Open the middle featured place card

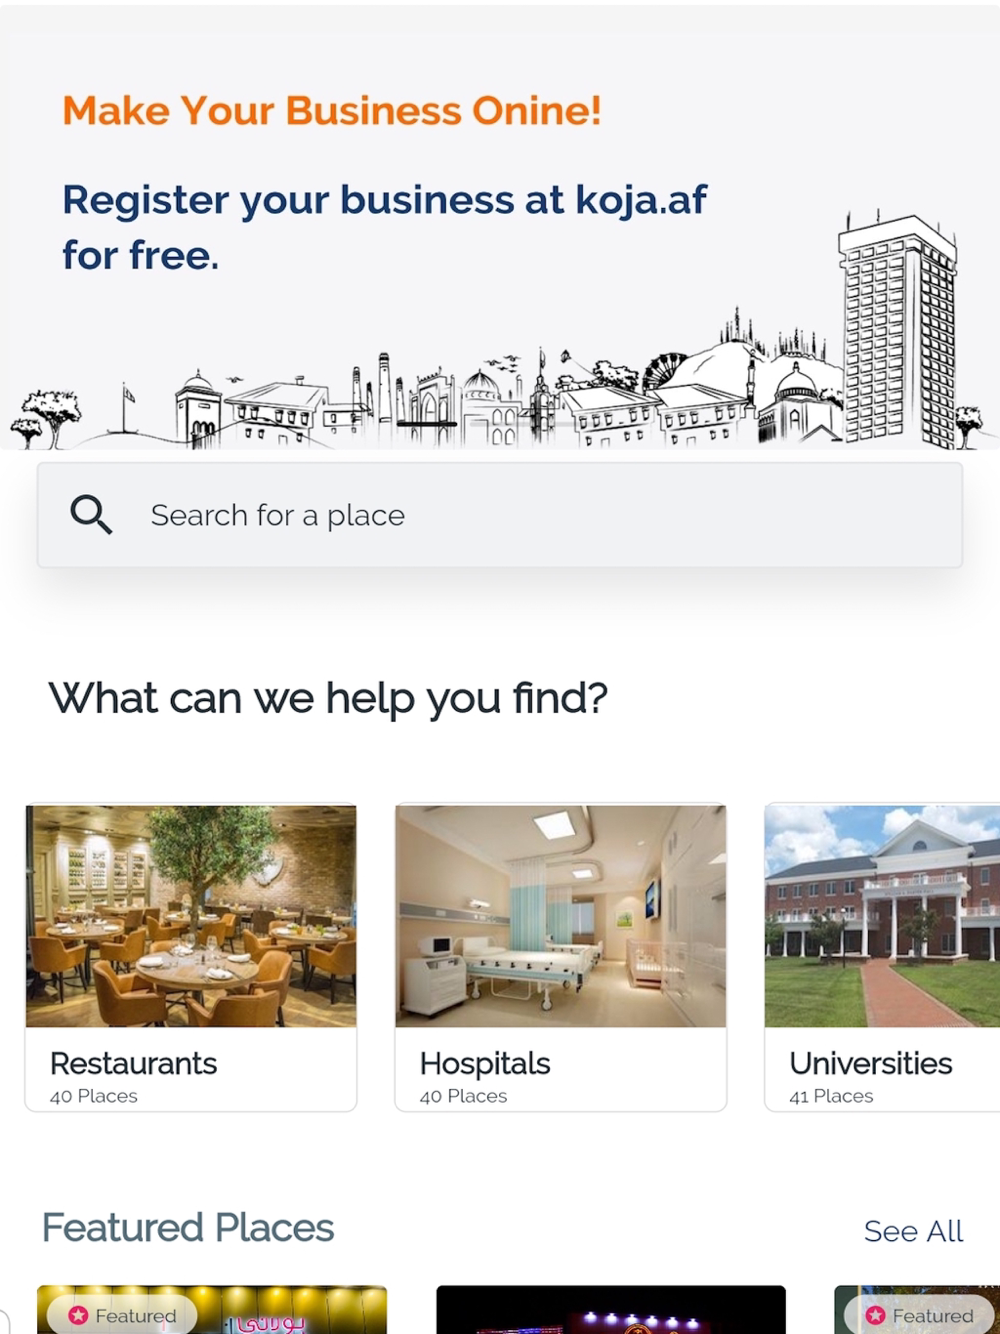pos(611,1312)
